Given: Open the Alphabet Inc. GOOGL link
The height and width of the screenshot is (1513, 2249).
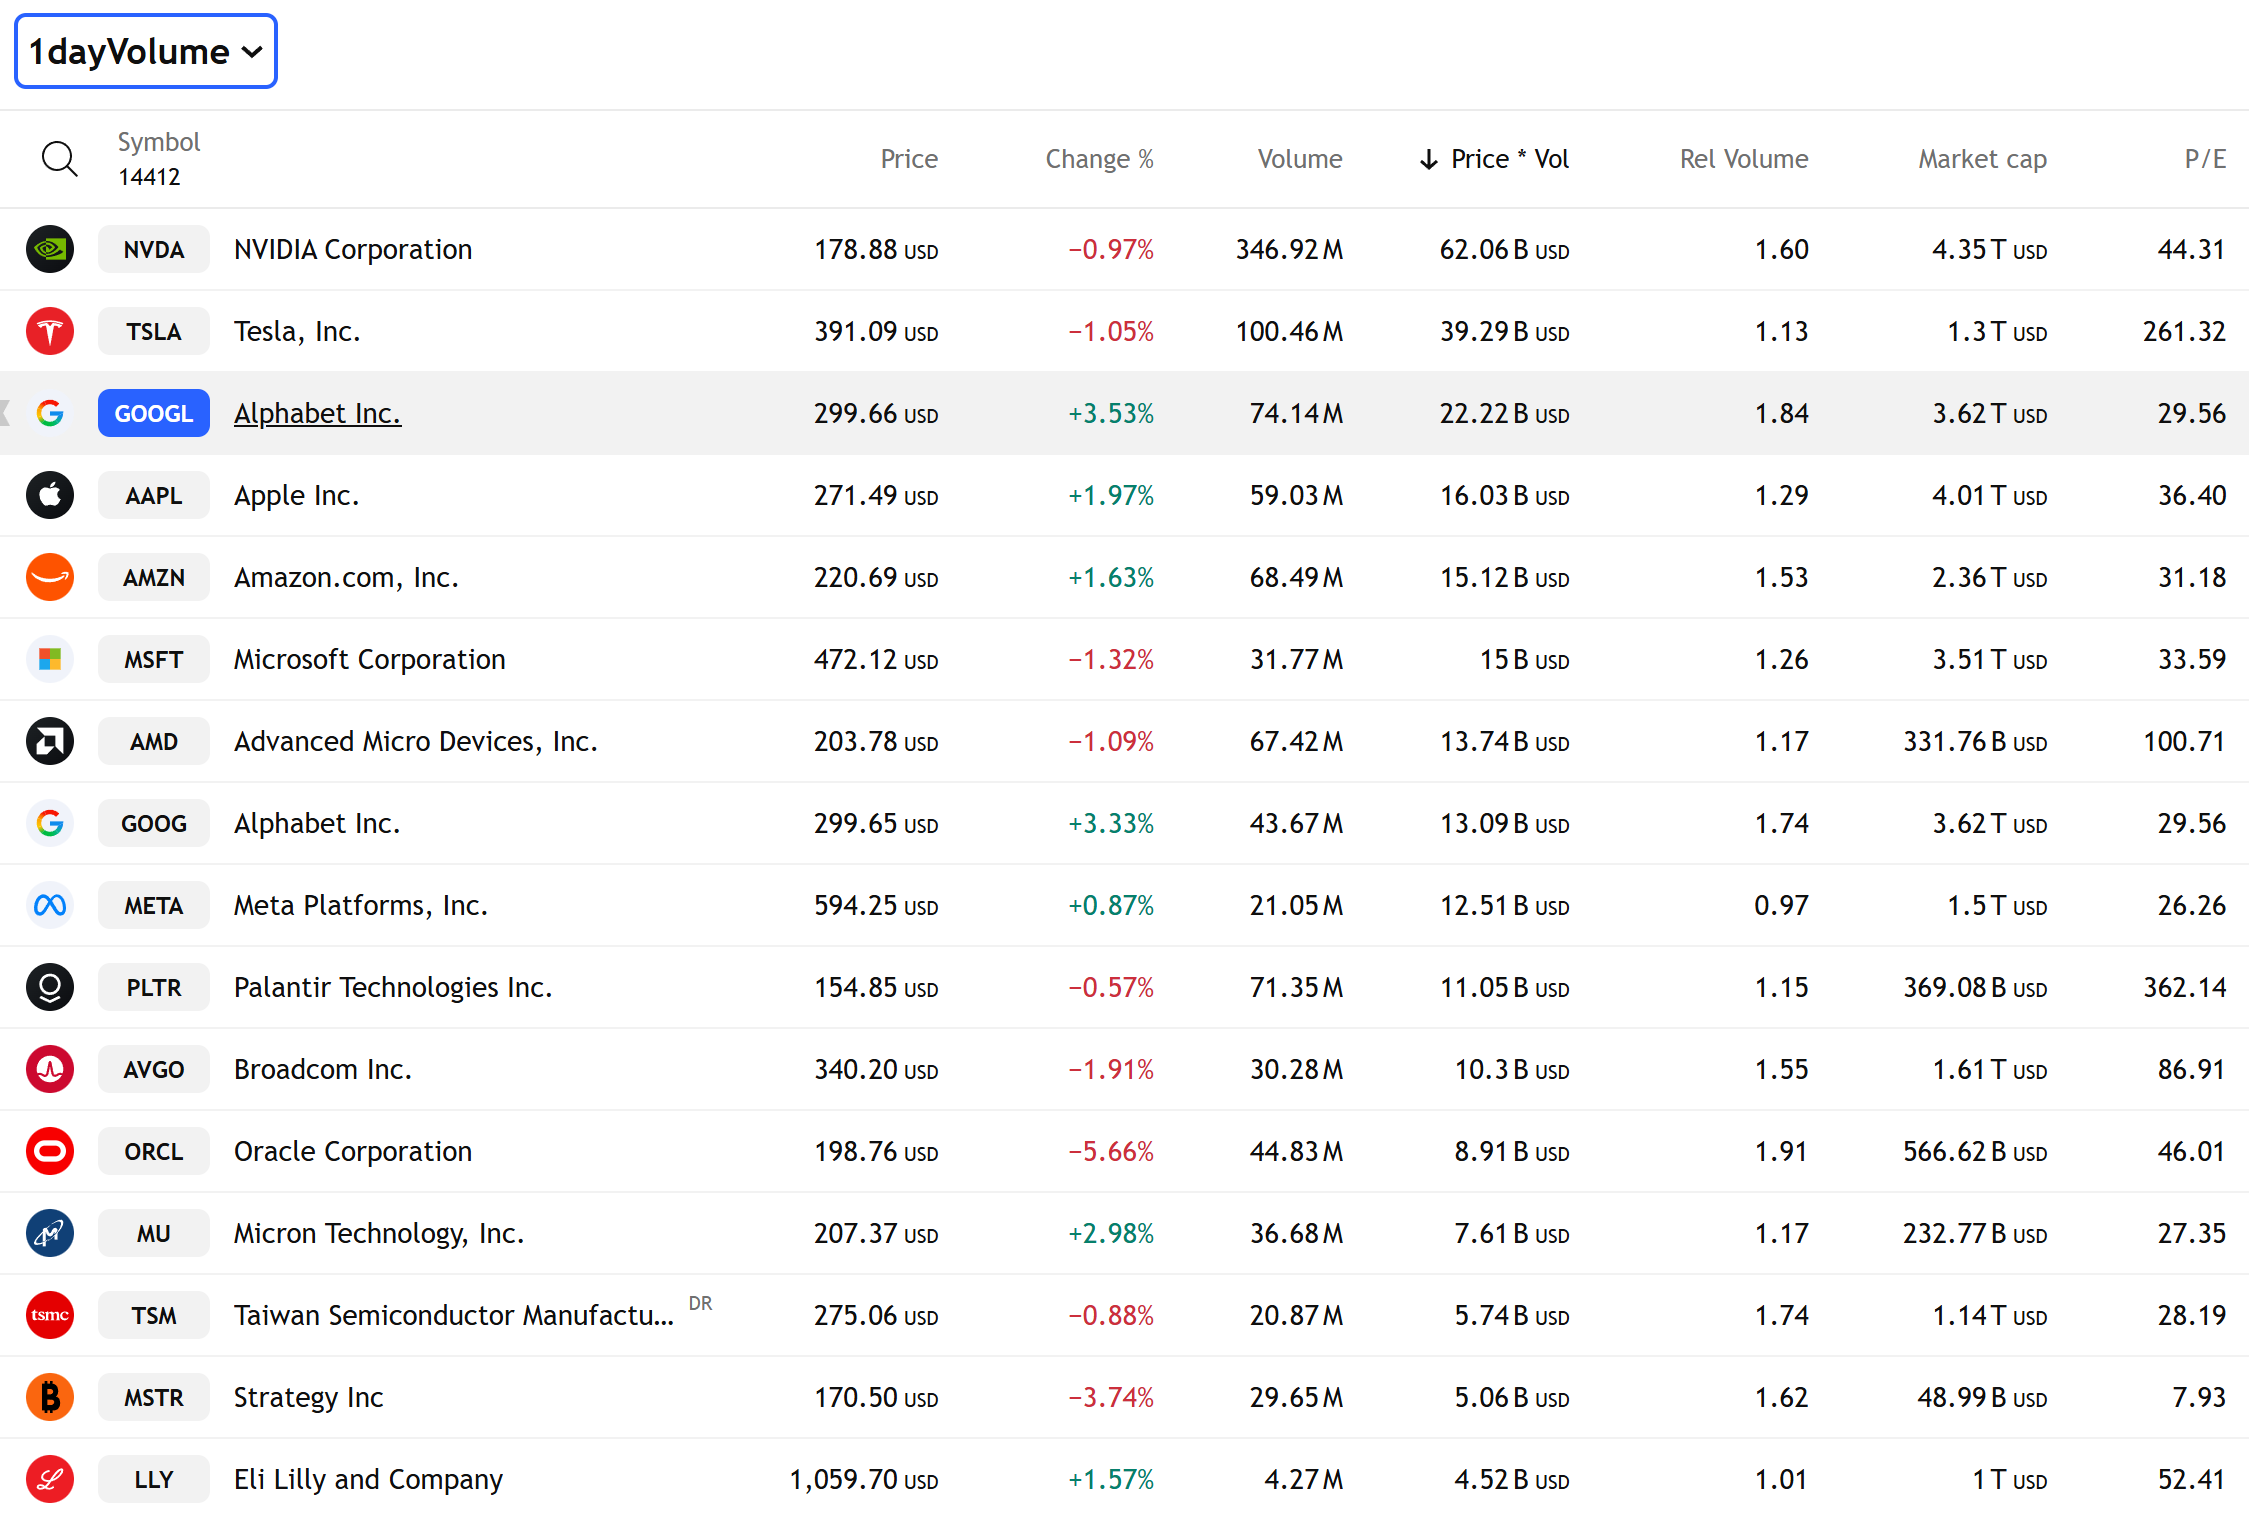Looking at the screenshot, I should pos(317,413).
